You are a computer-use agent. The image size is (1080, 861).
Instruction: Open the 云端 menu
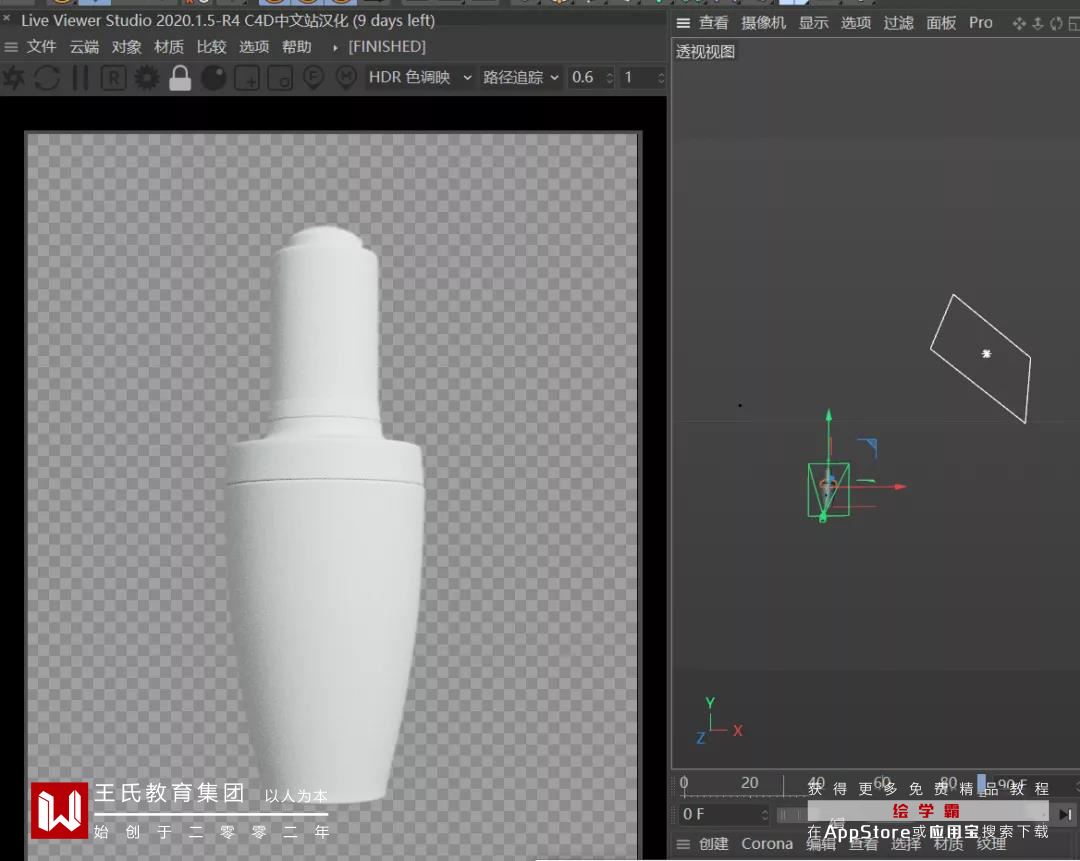click(x=84, y=47)
